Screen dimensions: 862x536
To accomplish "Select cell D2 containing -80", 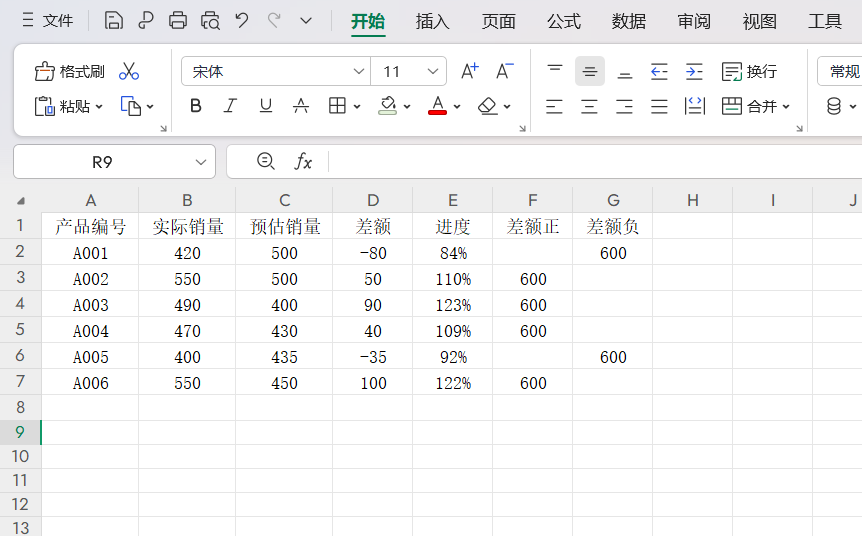I will [372, 253].
